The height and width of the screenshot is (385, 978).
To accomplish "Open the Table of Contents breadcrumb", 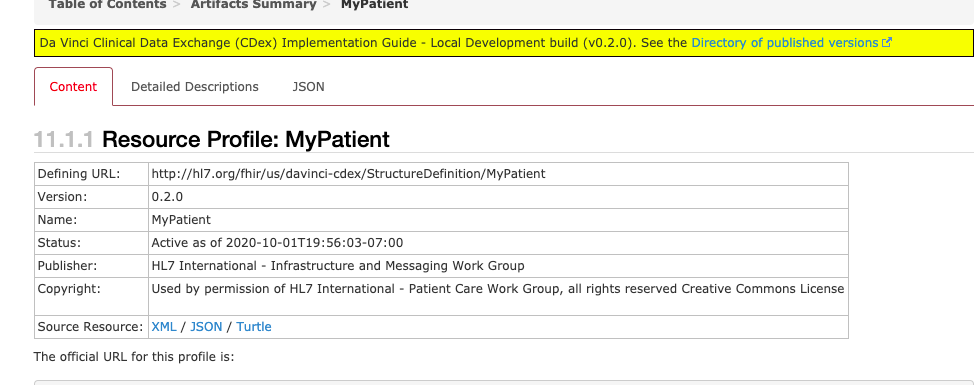I will click(107, 5).
